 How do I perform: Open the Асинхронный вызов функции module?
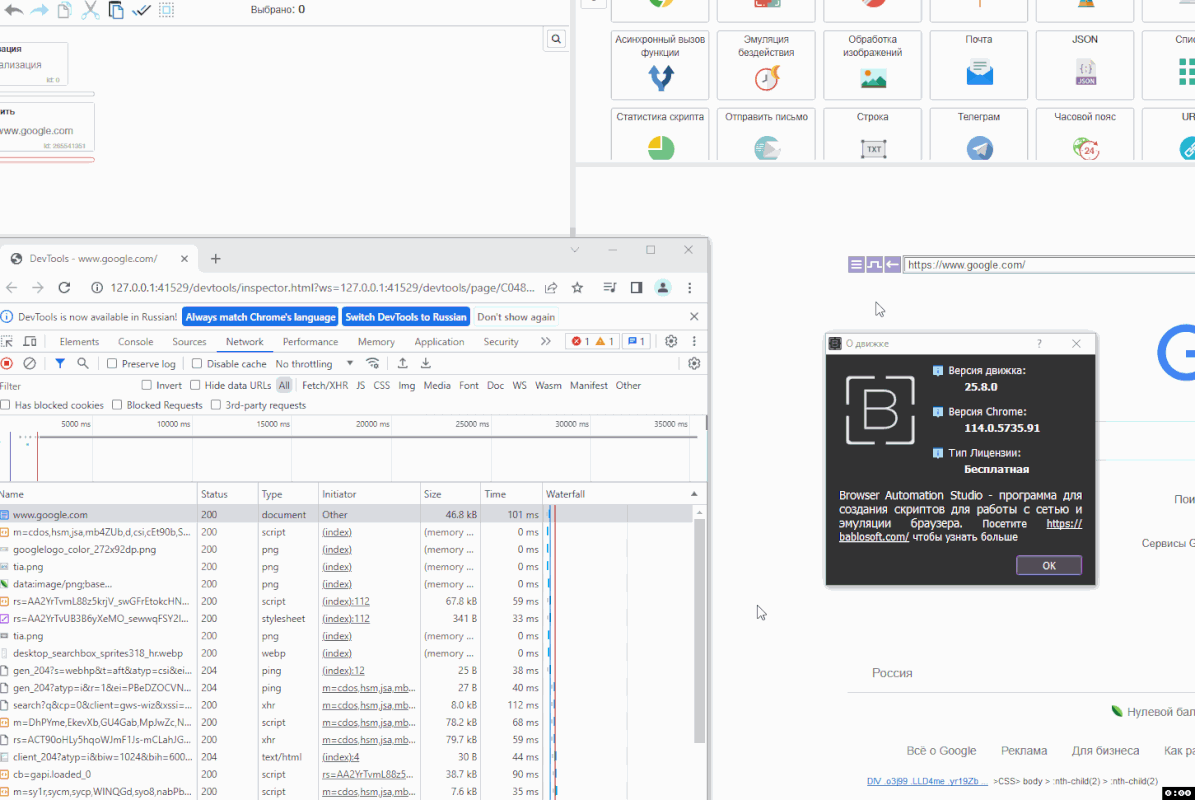(x=660, y=65)
